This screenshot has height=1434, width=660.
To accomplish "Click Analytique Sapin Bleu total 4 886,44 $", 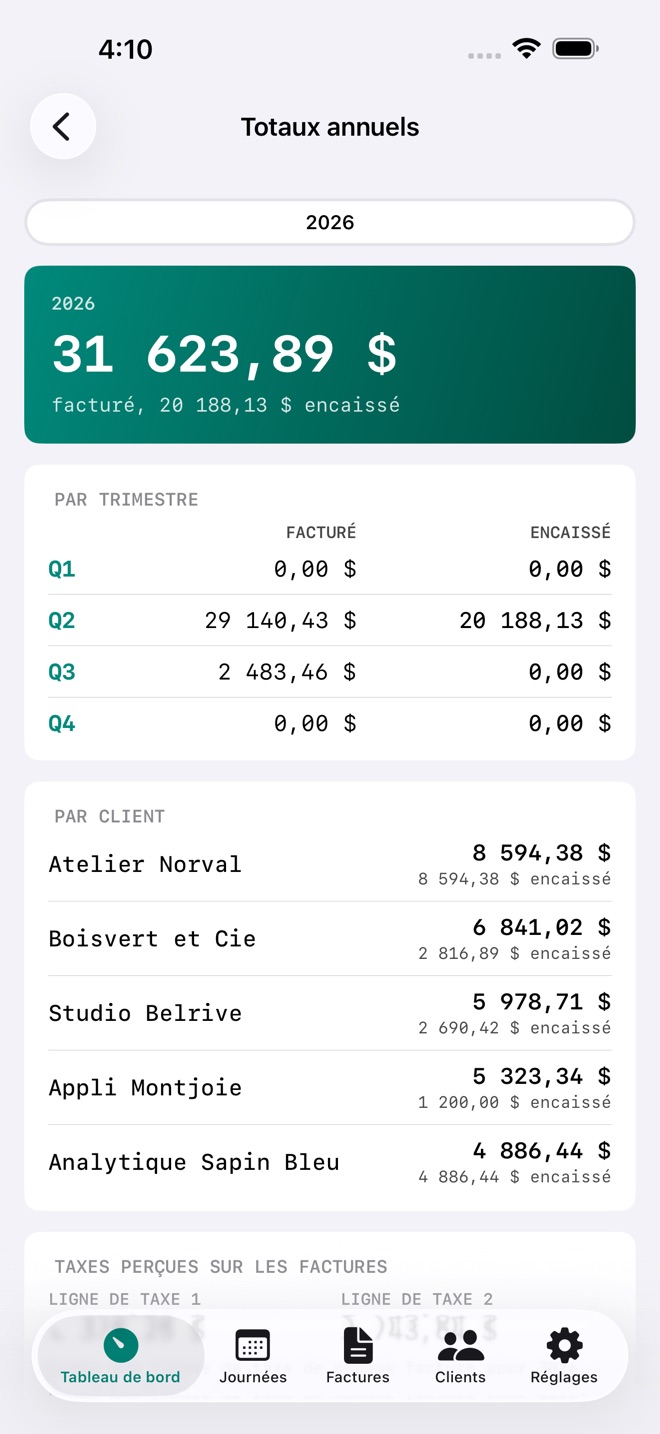I will (541, 1151).
